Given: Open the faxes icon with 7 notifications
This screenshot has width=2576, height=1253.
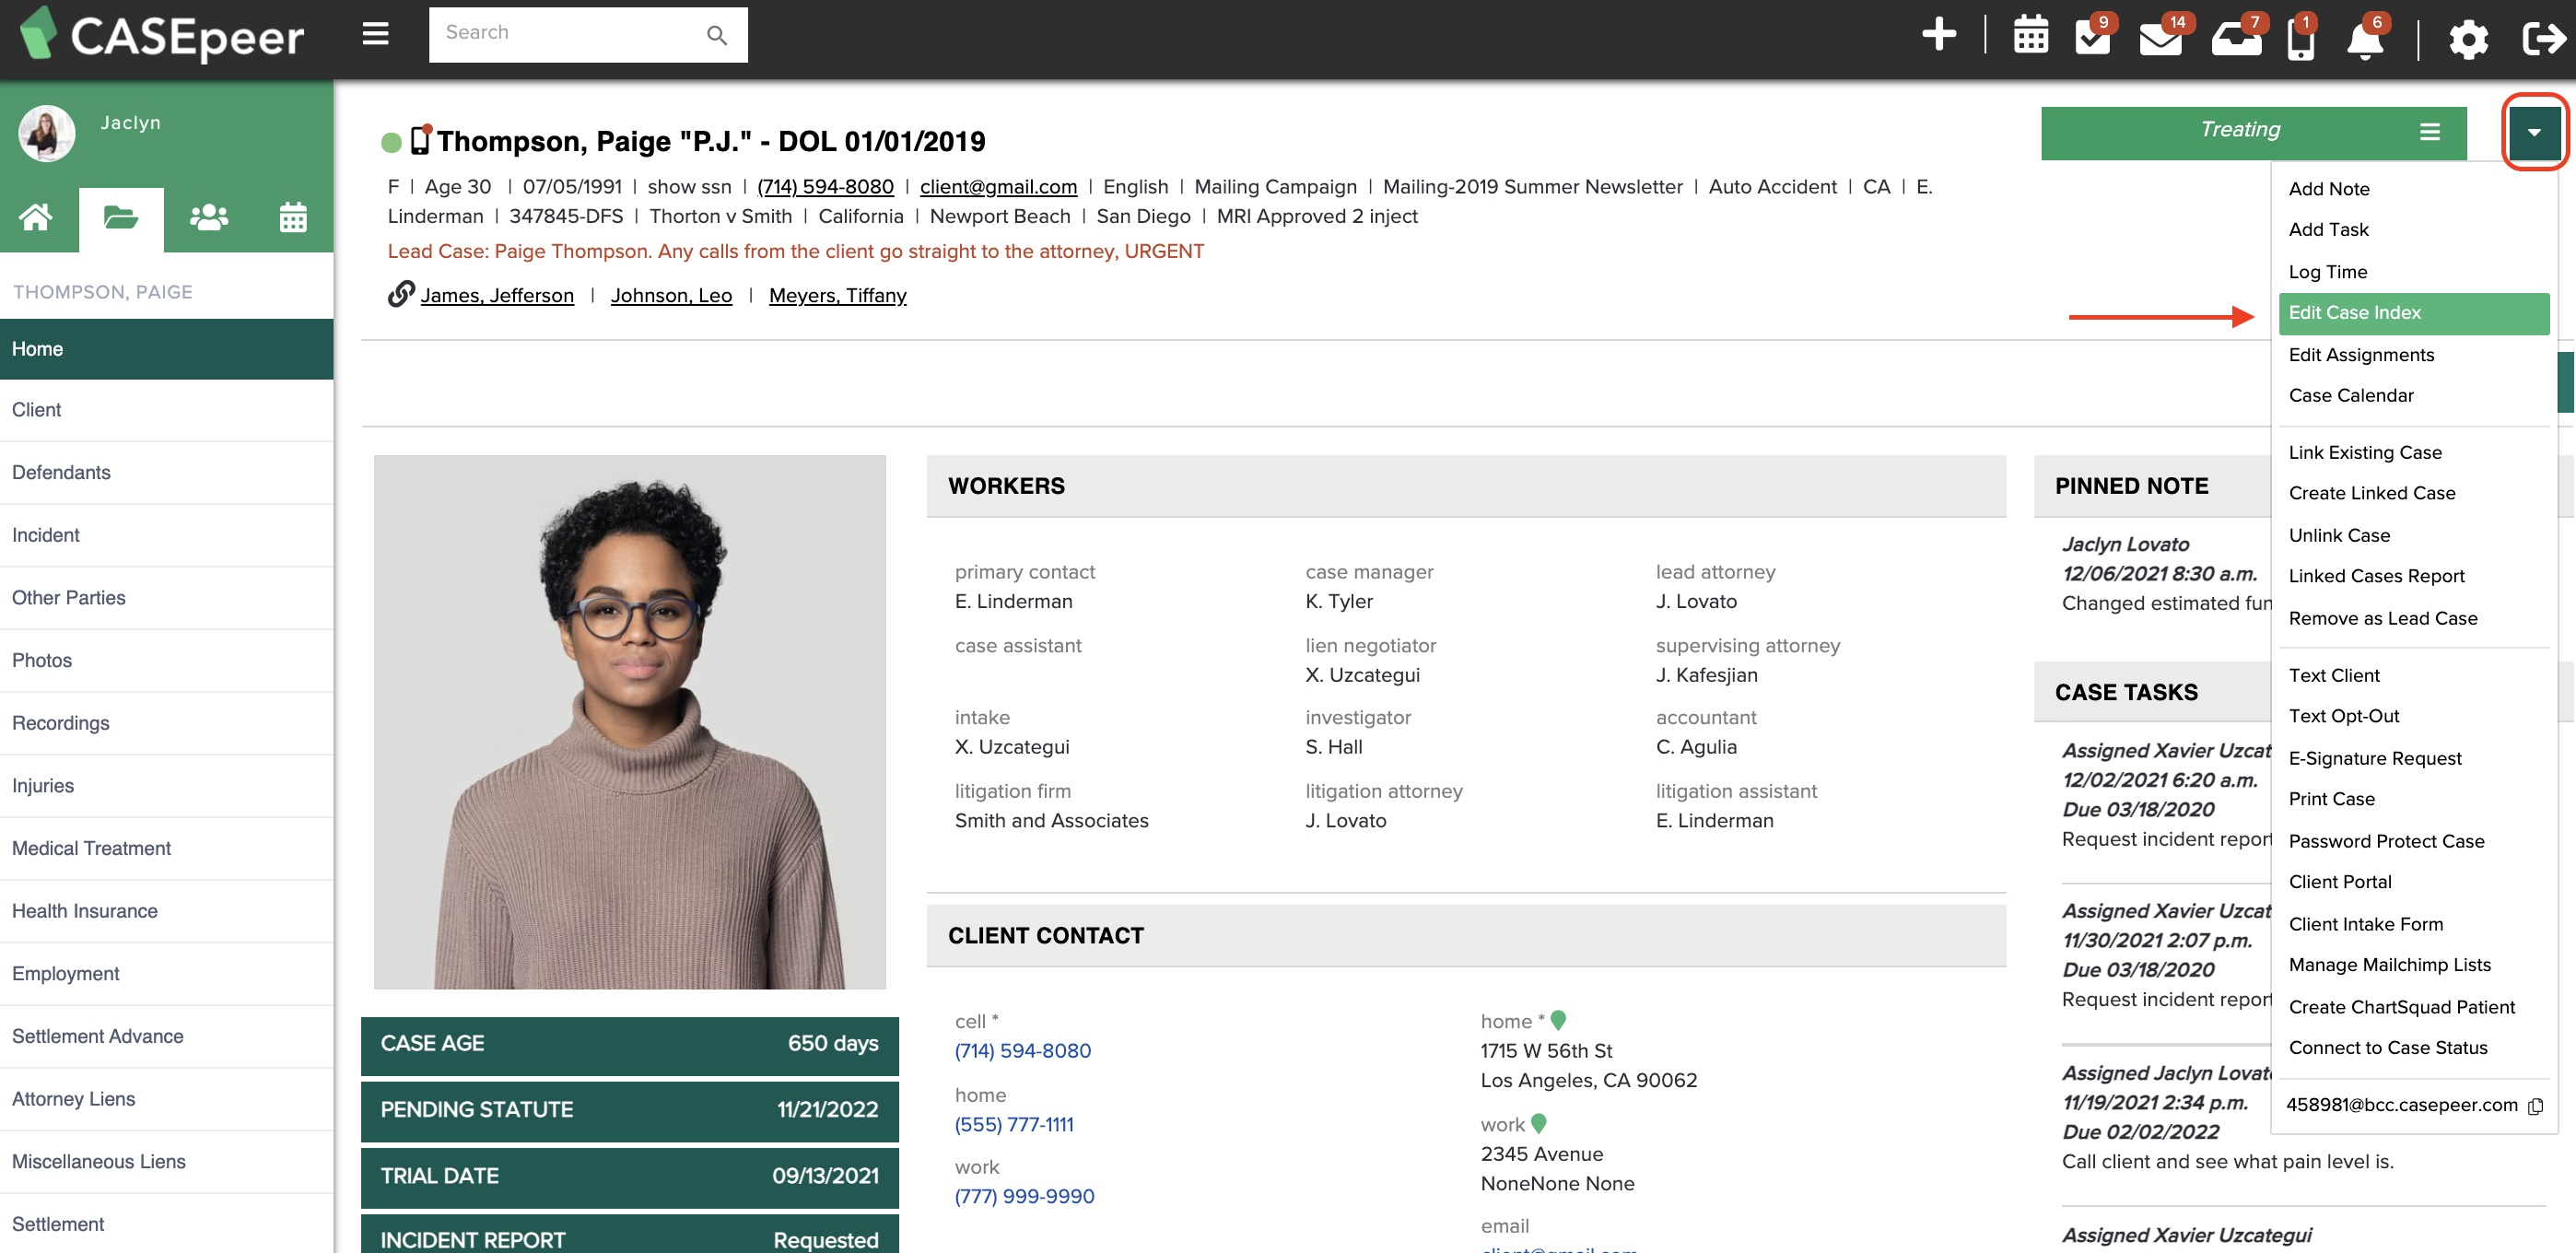Looking at the screenshot, I should tap(2234, 40).
